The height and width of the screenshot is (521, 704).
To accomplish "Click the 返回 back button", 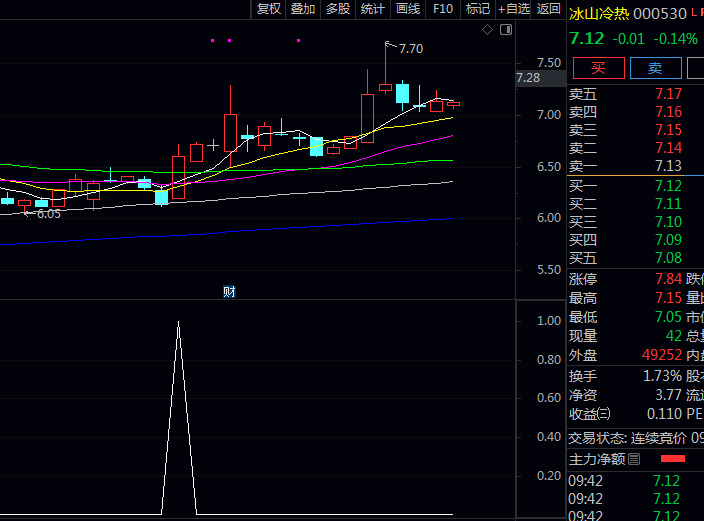I will [x=548, y=9].
